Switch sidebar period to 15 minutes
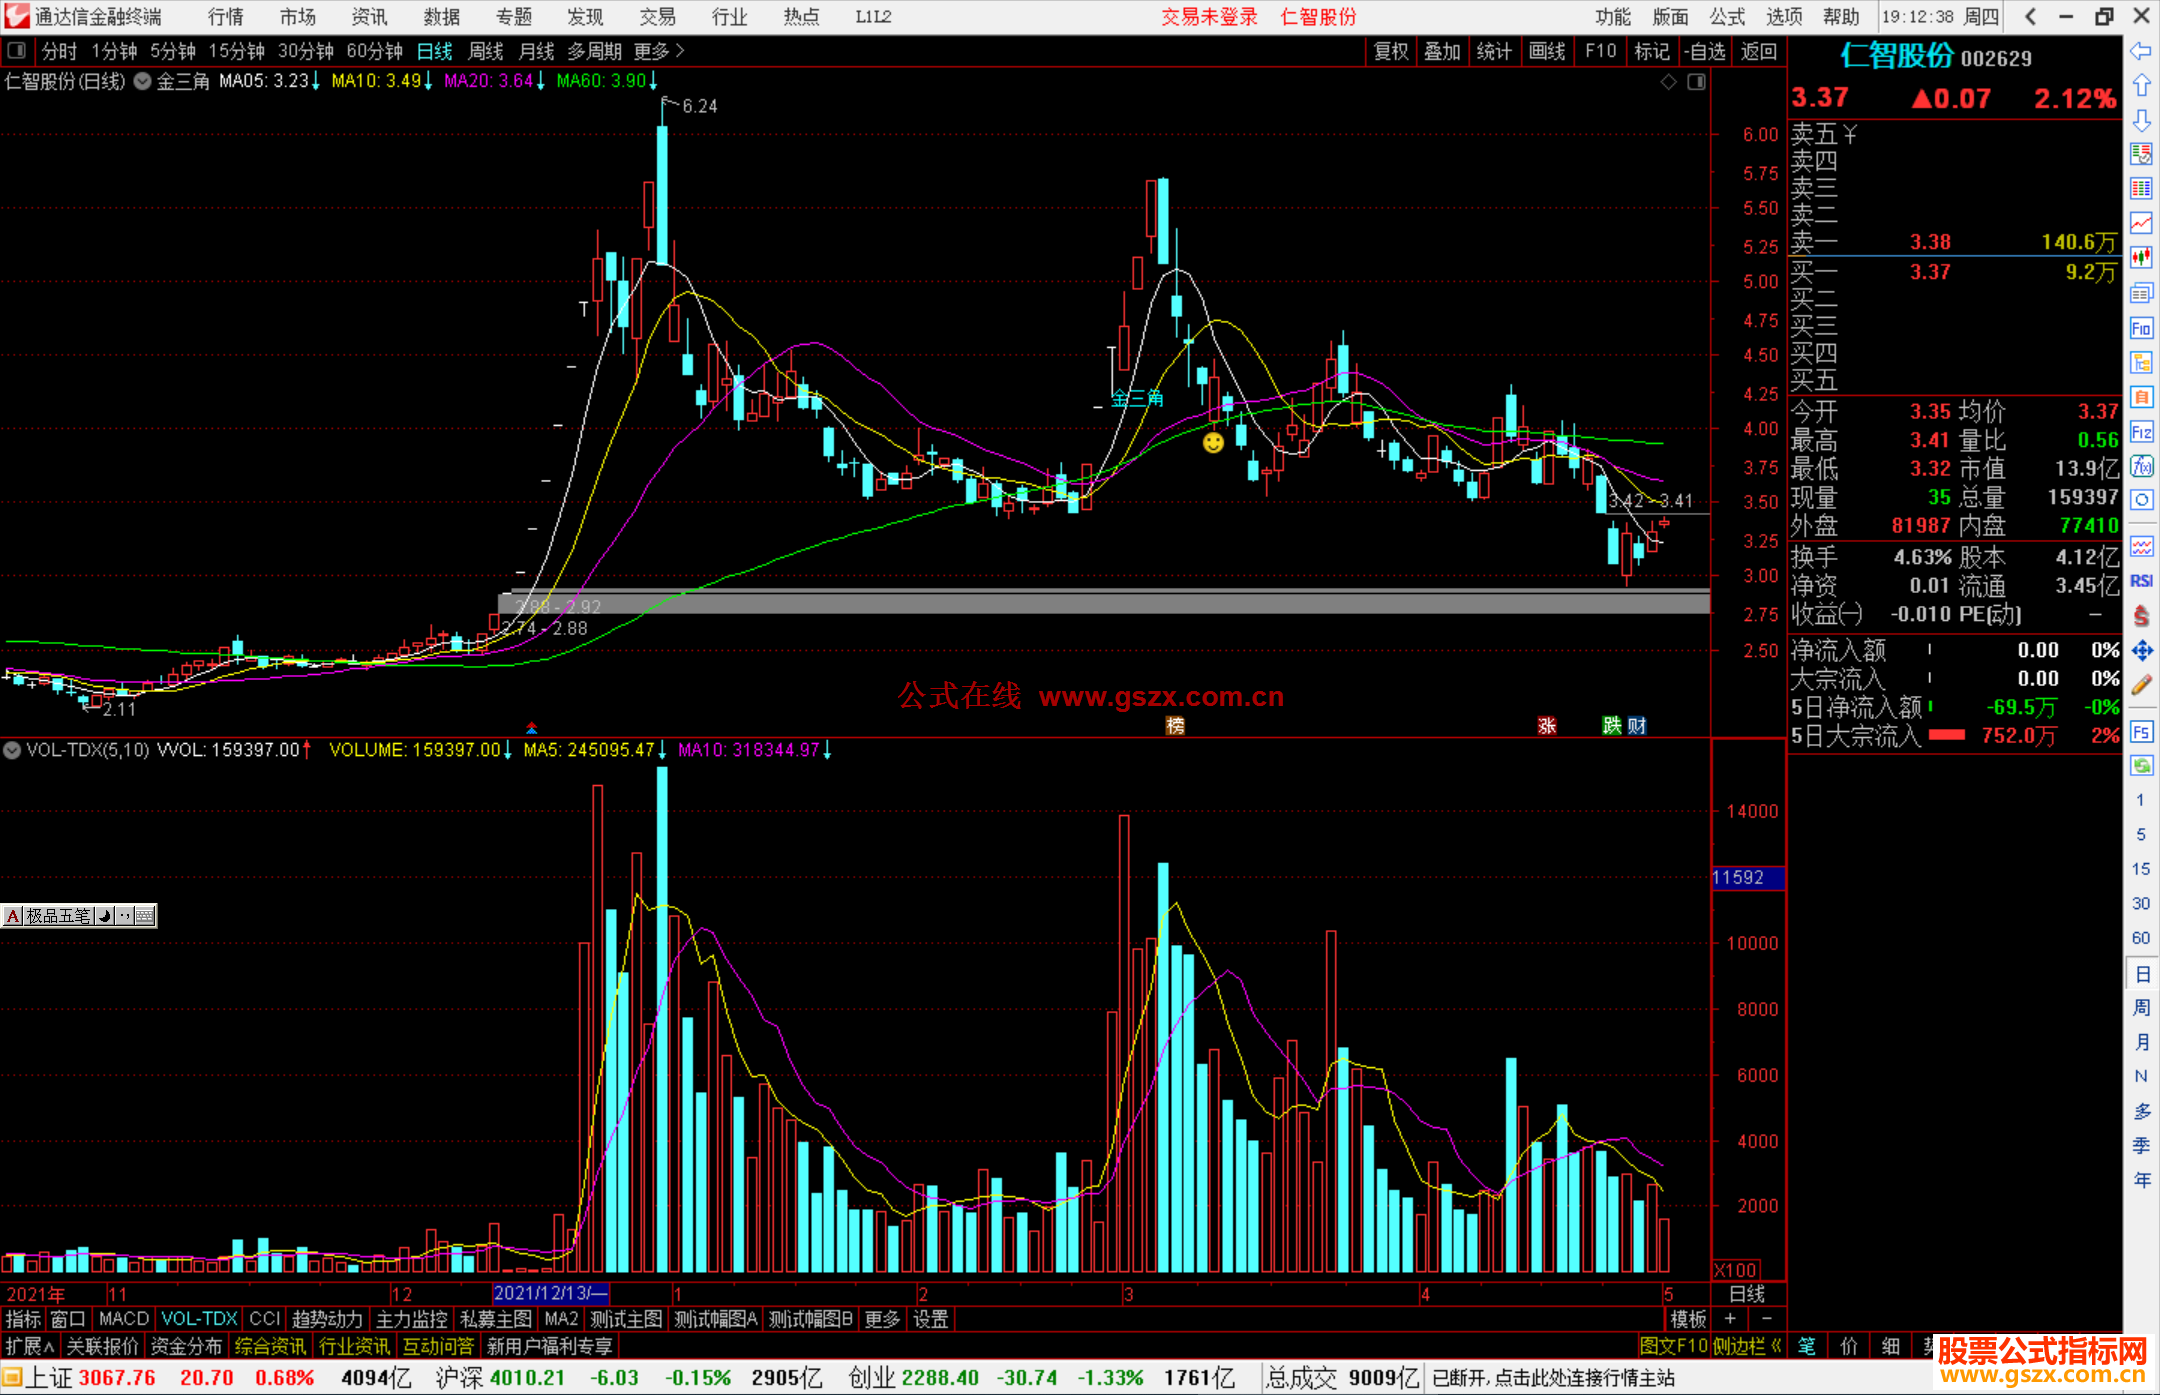 point(2141,869)
